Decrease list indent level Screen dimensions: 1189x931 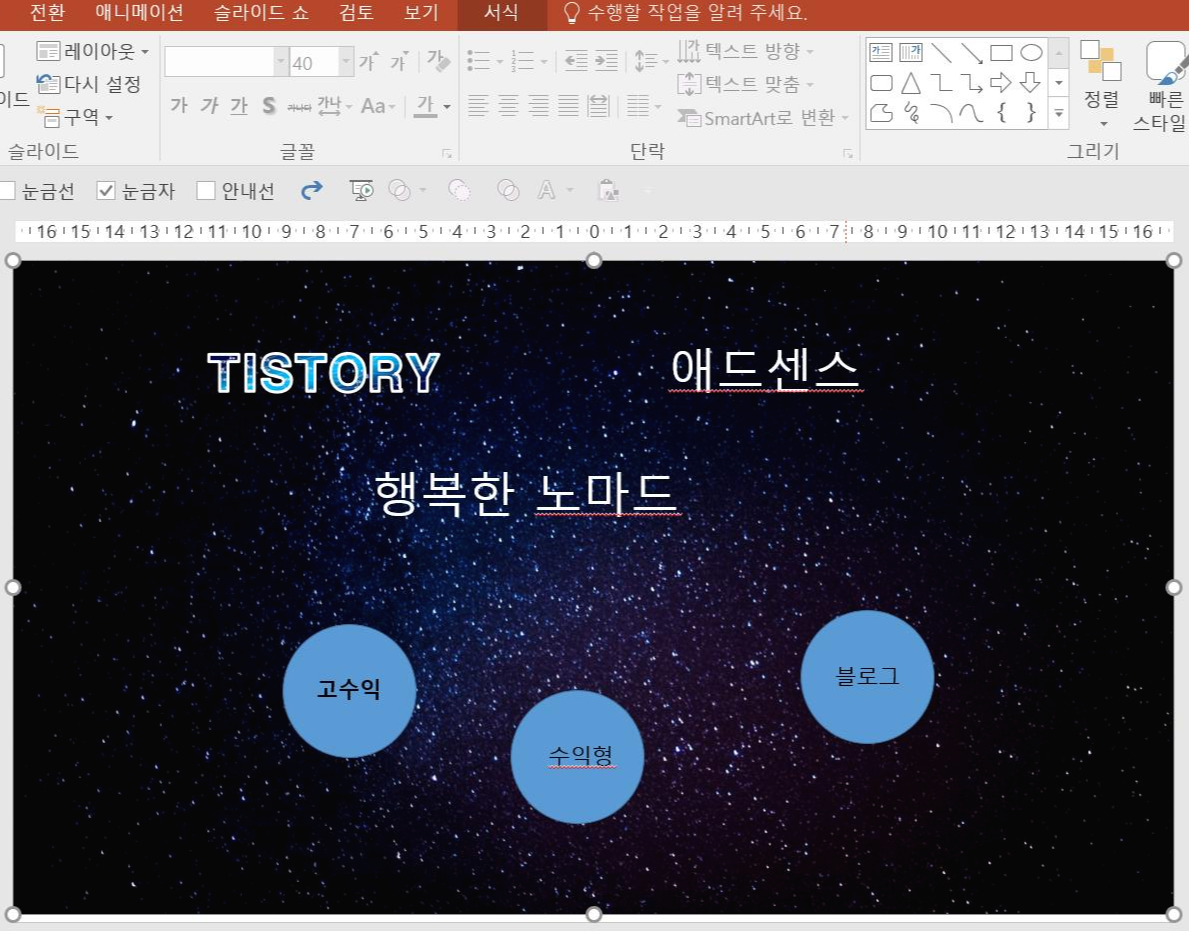click(576, 61)
